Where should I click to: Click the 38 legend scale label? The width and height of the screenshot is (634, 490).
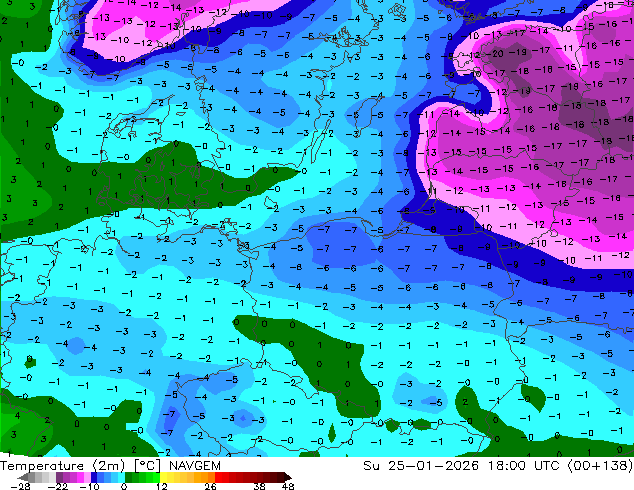260,486
